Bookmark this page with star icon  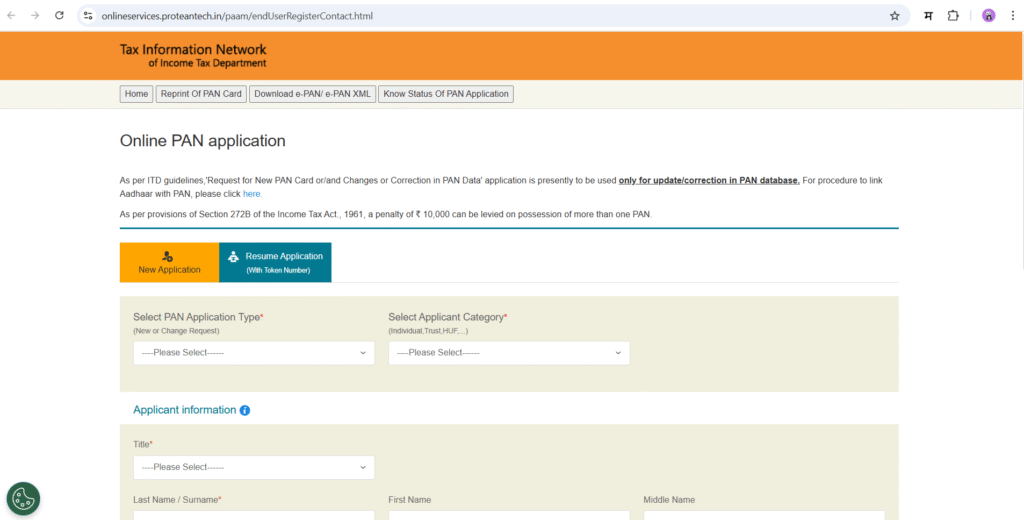tap(894, 16)
